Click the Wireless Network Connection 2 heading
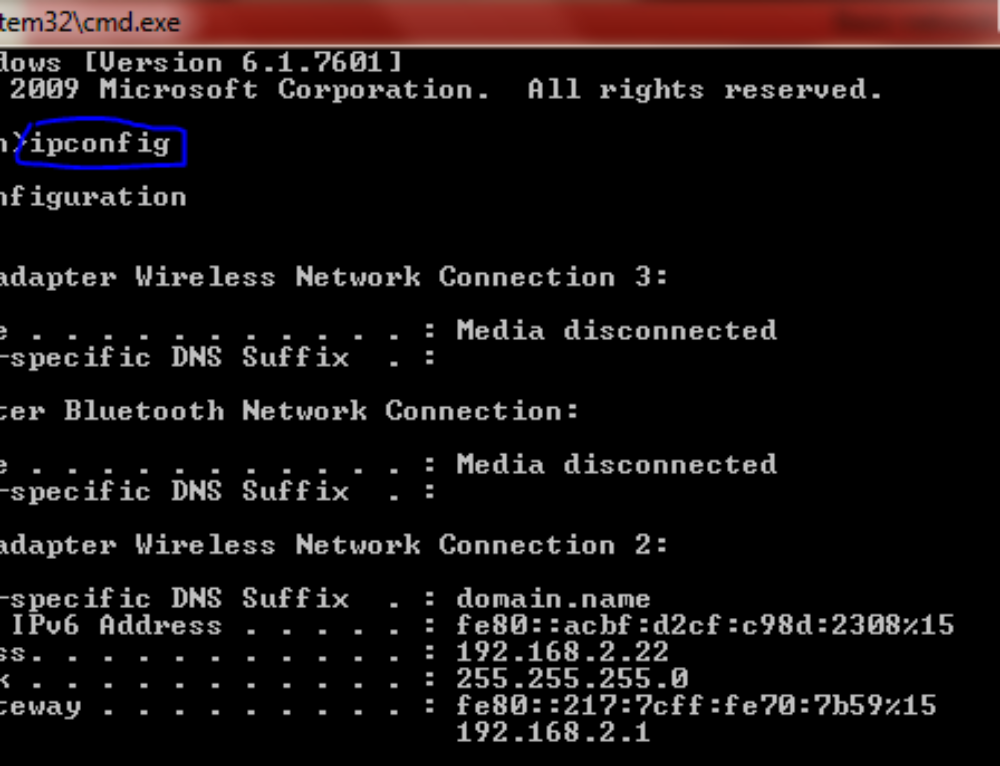 pyautogui.click(x=400, y=545)
